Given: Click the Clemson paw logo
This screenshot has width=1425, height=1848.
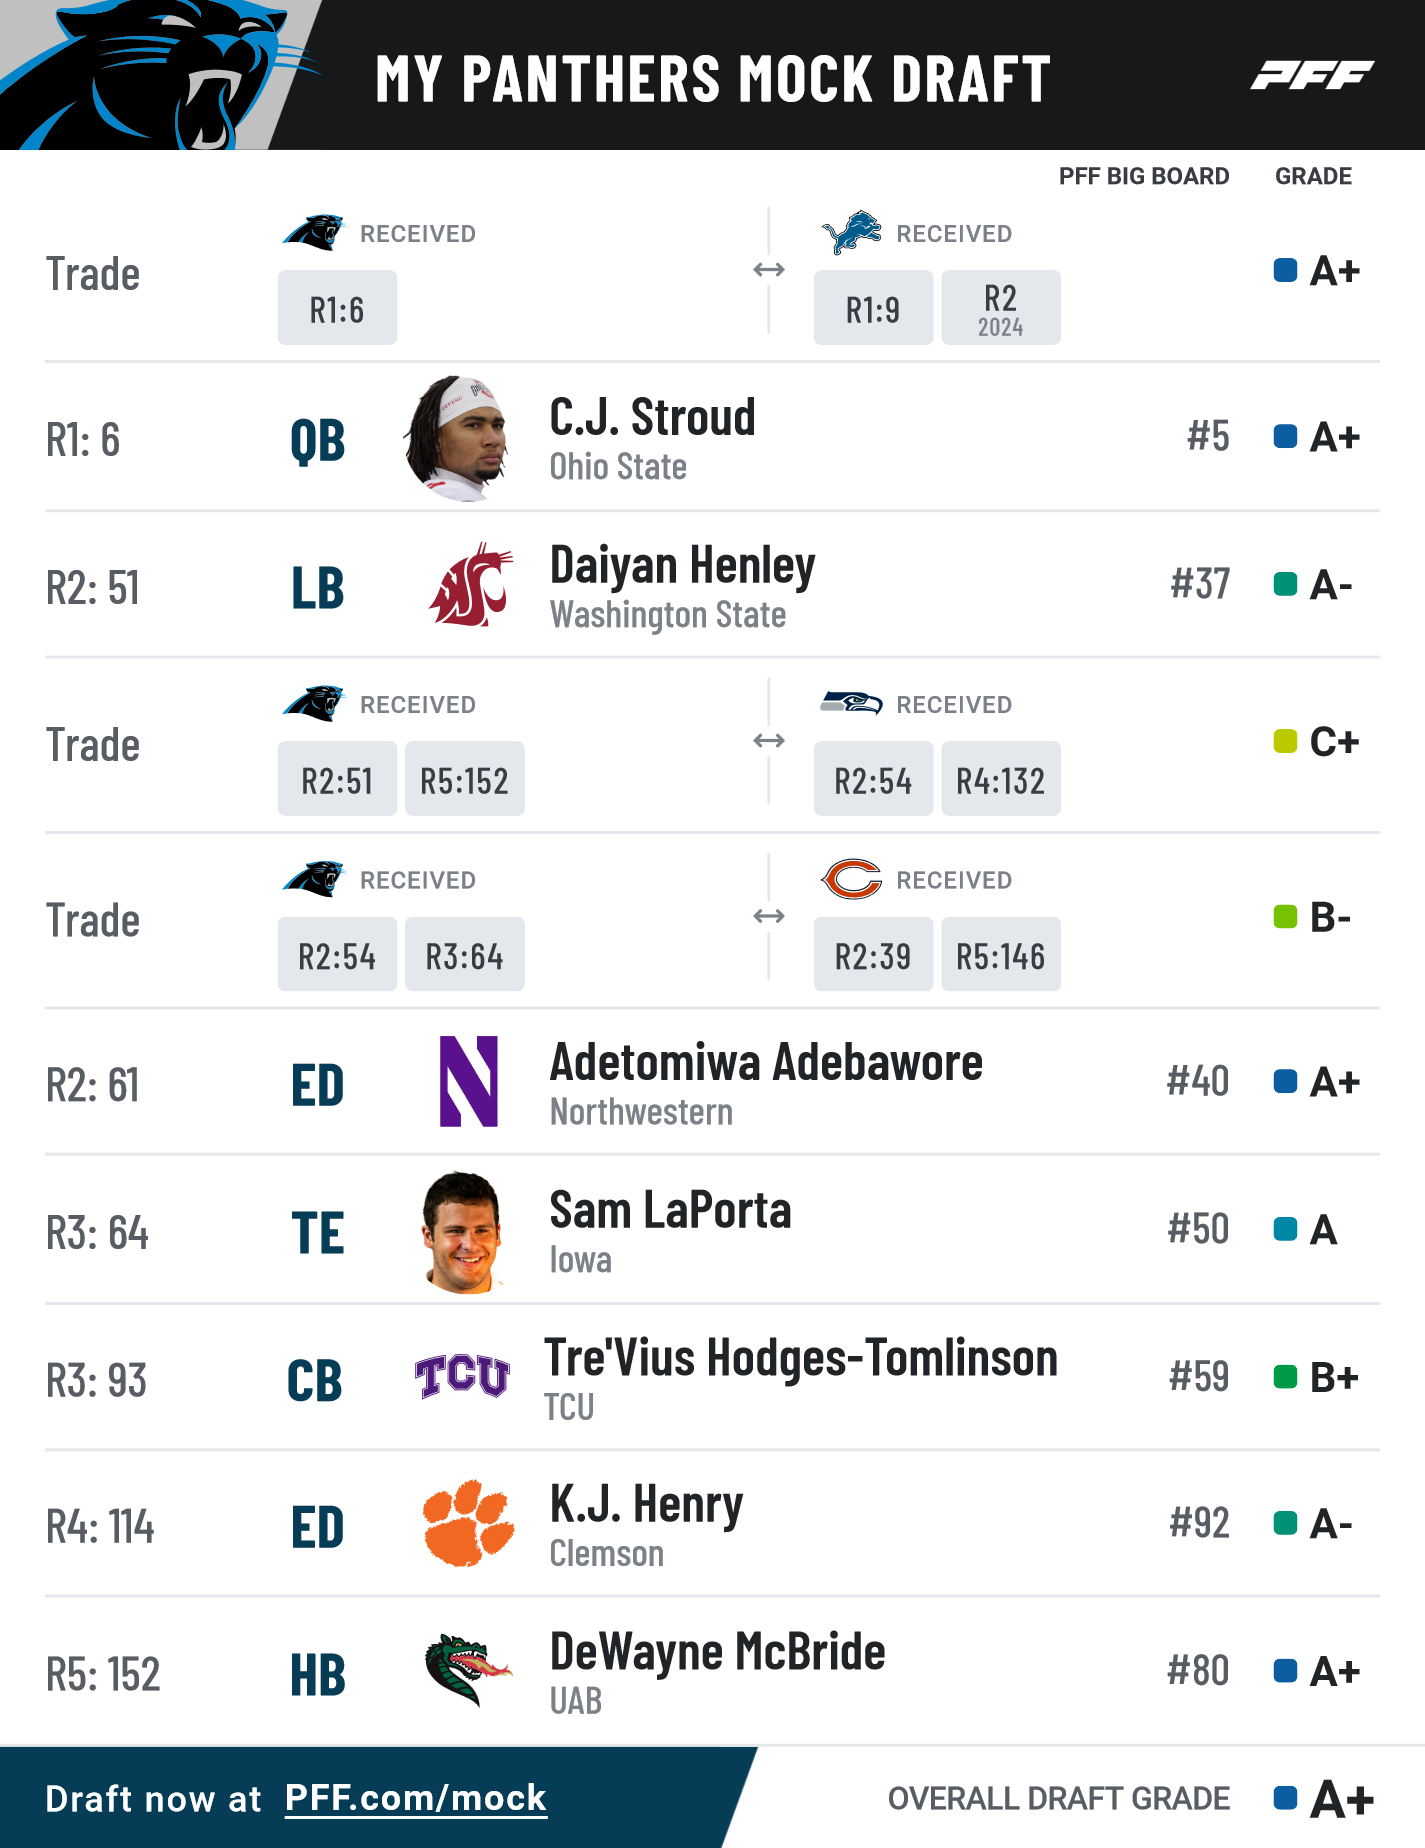Looking at the screenshot, I should point(469,1522).
